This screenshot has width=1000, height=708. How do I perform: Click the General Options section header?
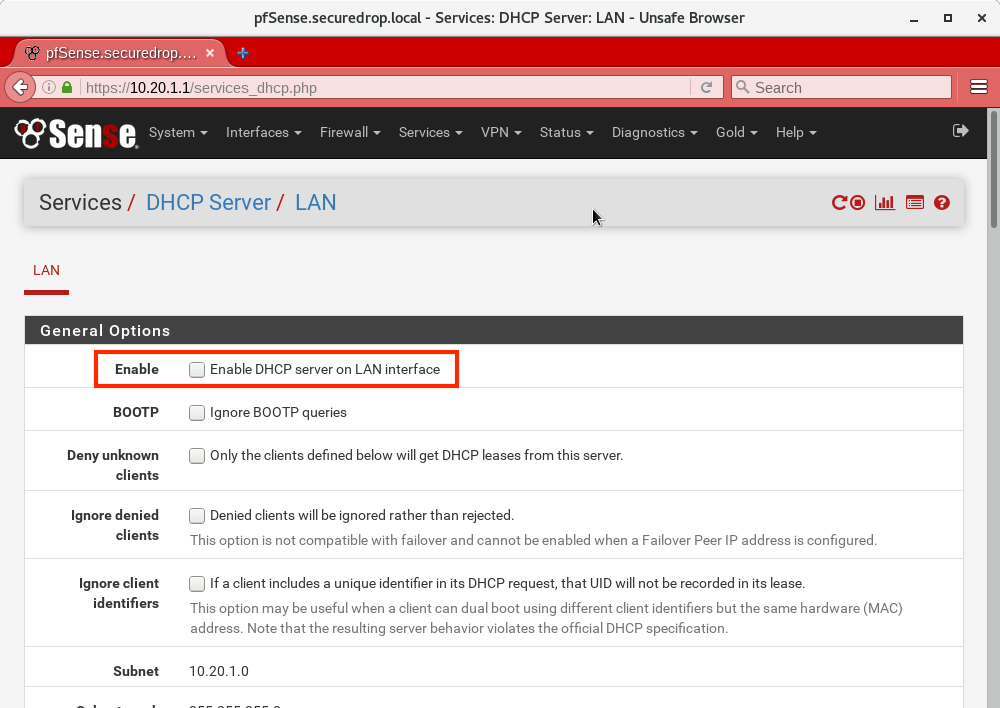[x=494, y=330]
